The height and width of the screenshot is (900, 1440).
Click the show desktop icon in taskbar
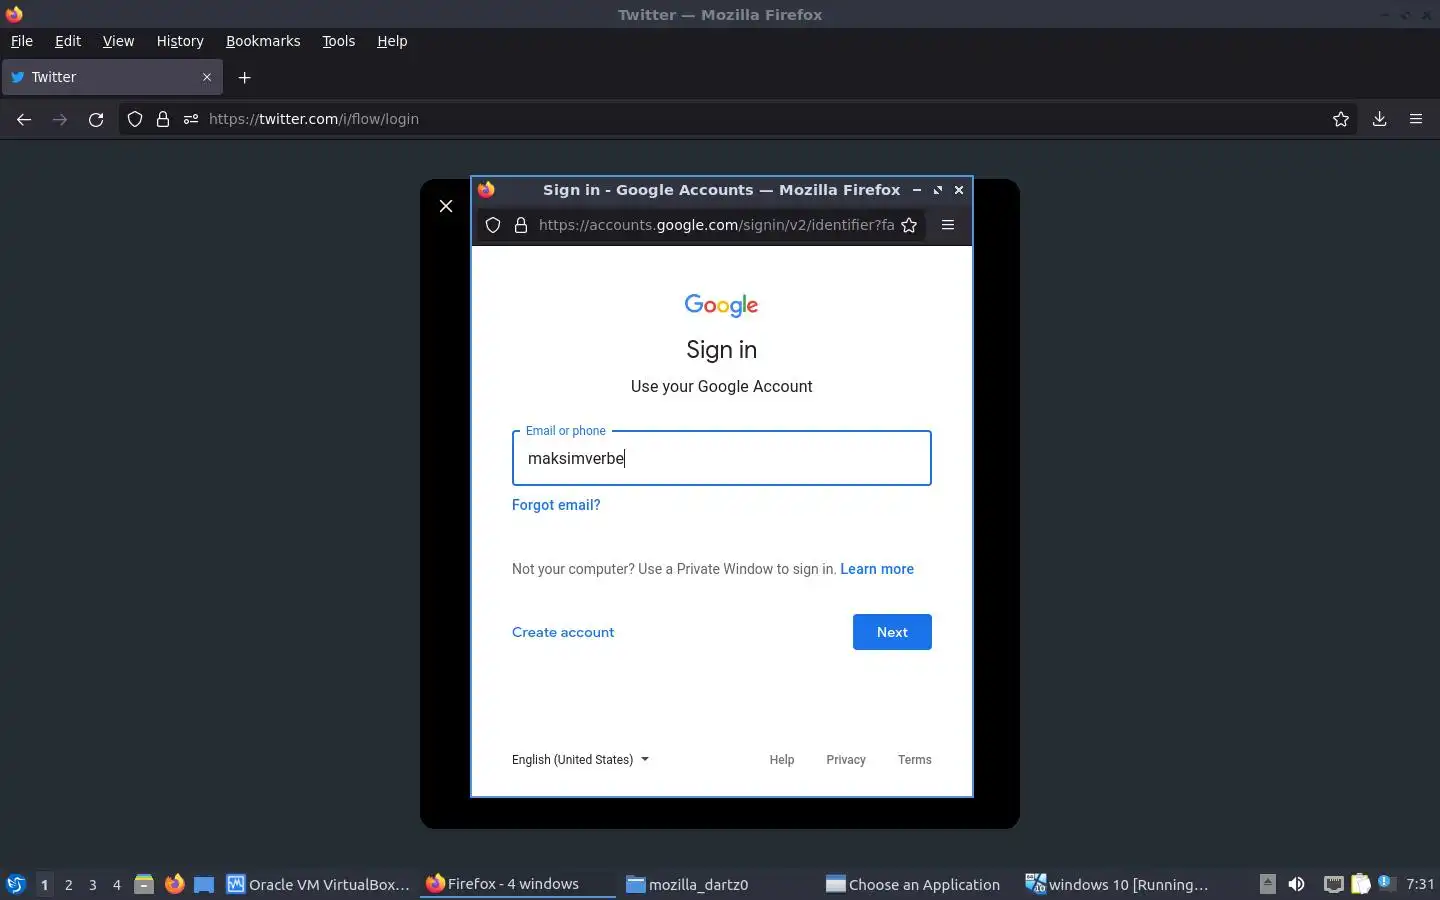(204, 884)
